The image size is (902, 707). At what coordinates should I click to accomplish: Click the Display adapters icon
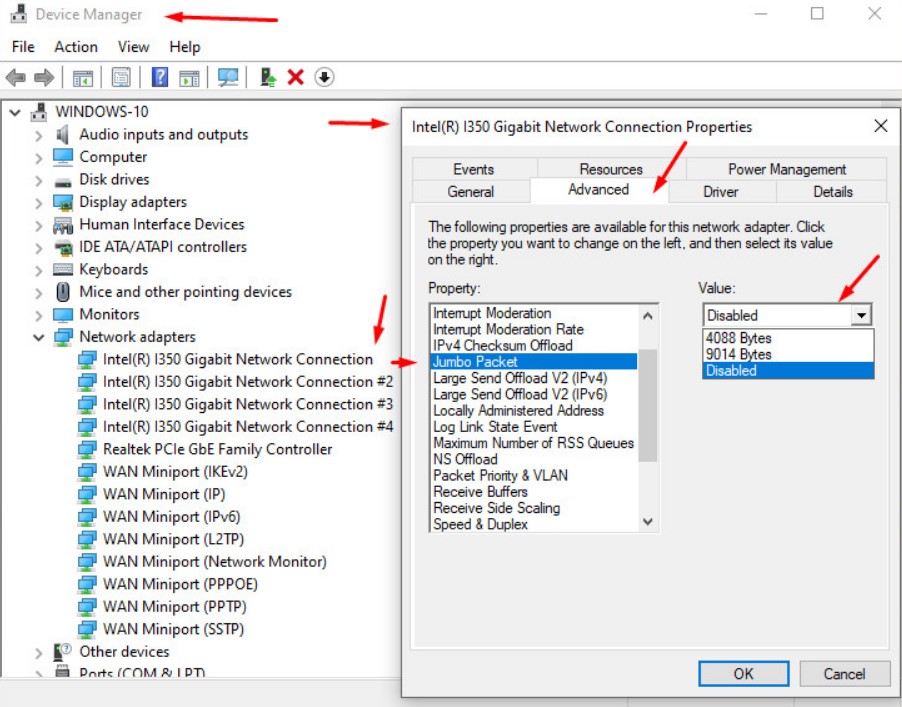(x=63, y=202)
